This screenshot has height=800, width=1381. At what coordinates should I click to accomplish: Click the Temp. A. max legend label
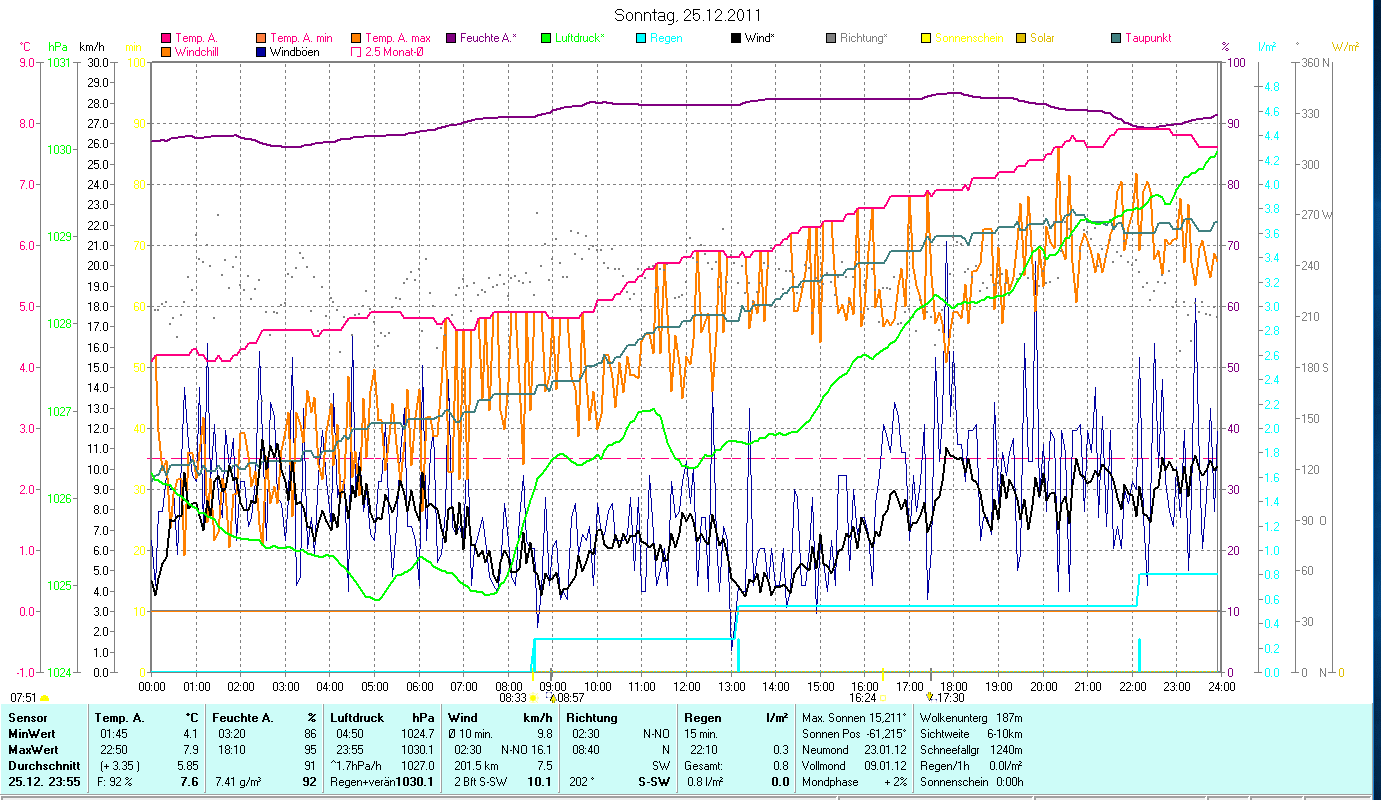[x=398, y=38]
